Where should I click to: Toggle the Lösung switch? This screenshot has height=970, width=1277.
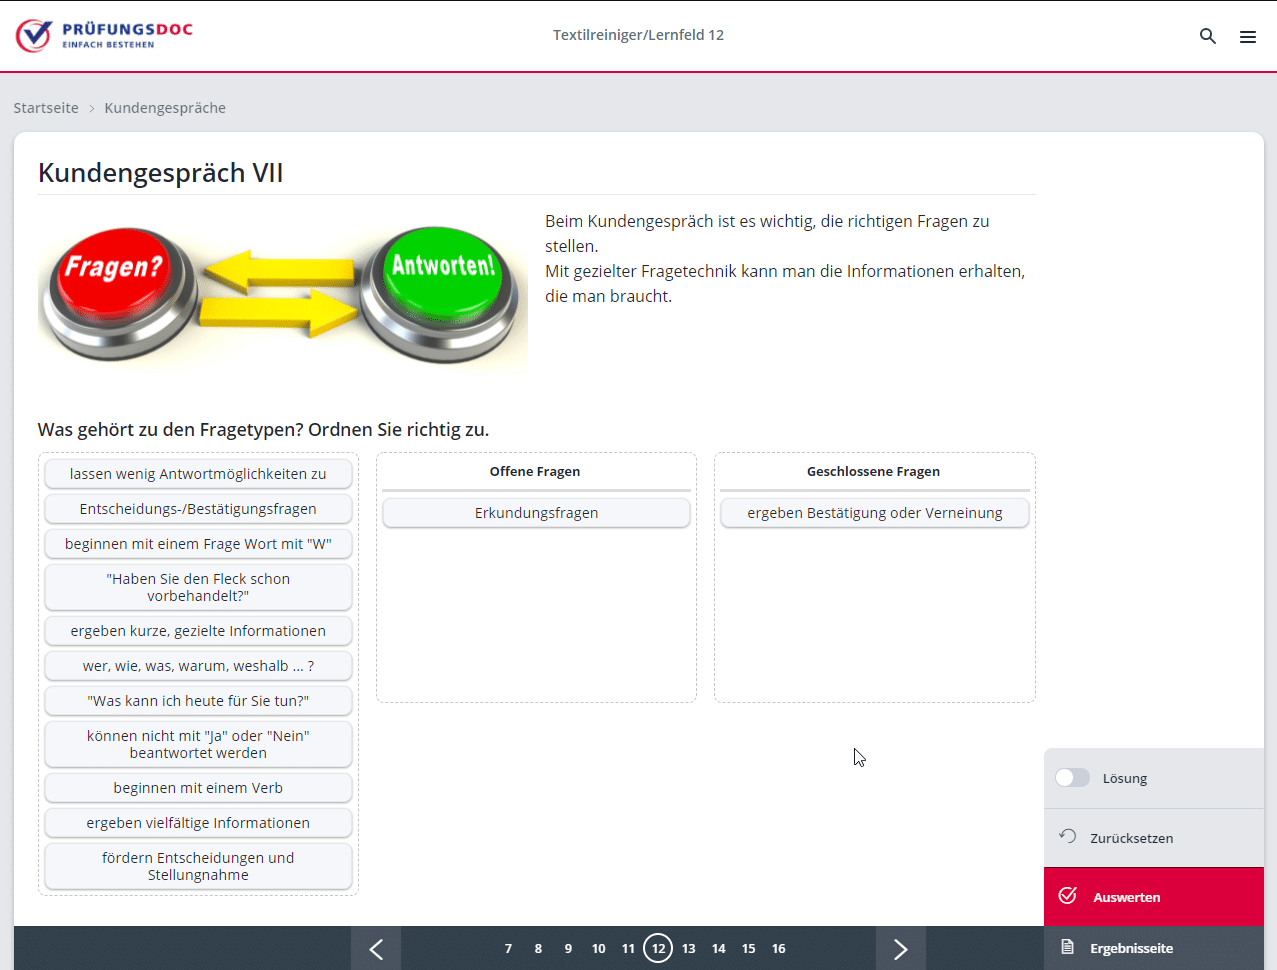[x=1072, y=778]
